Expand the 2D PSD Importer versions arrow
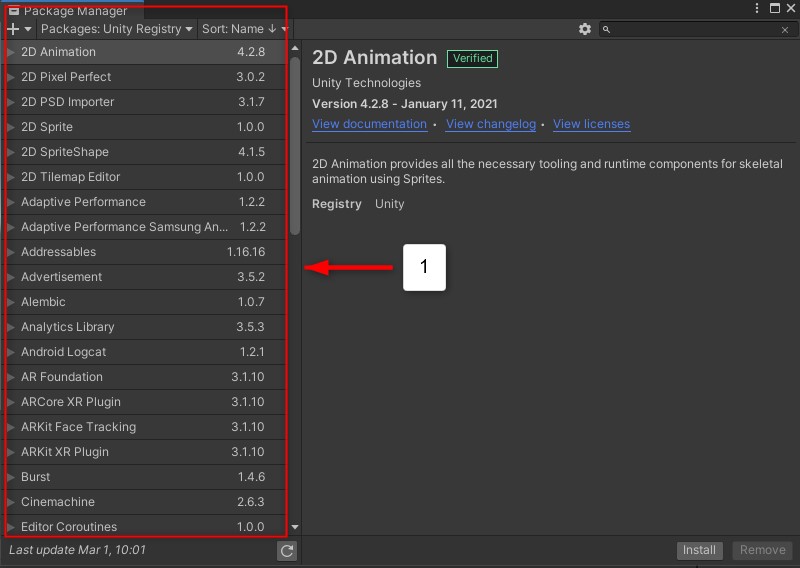The height and width of the screenshot is (568, 800). [11, 102]
